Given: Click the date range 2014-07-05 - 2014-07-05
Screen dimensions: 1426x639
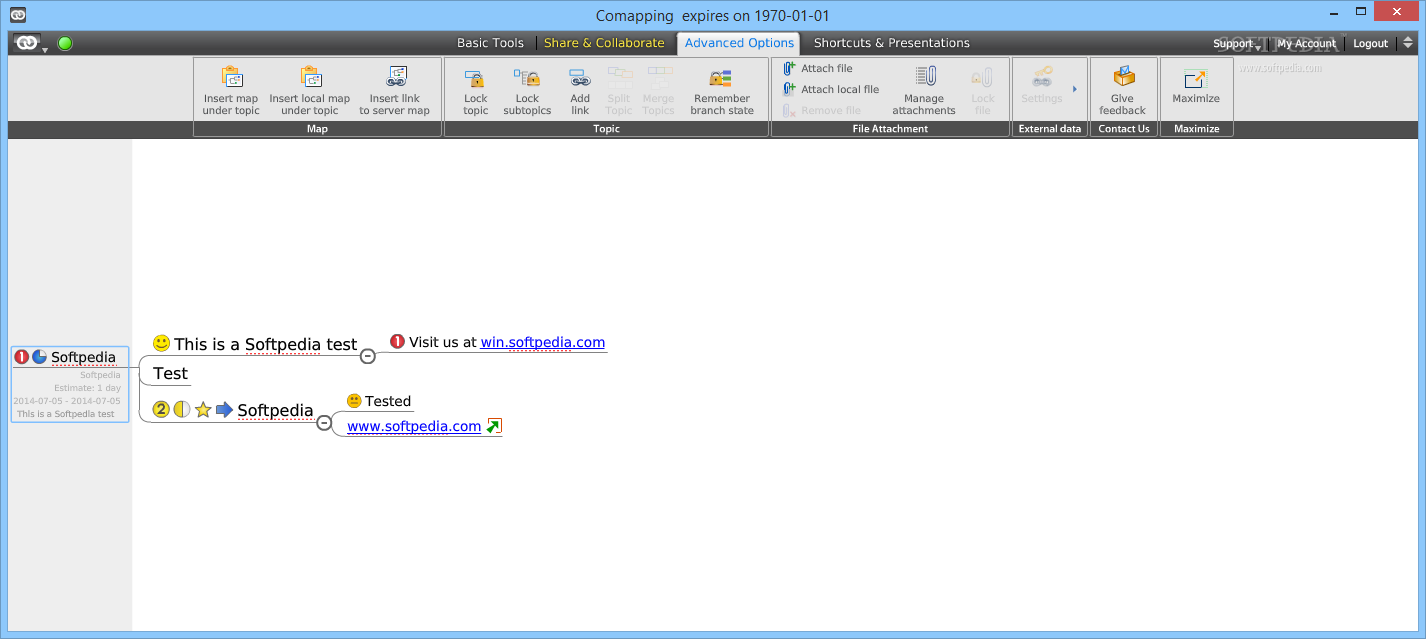Looking at the screenshot, I should tap(67, 401).
